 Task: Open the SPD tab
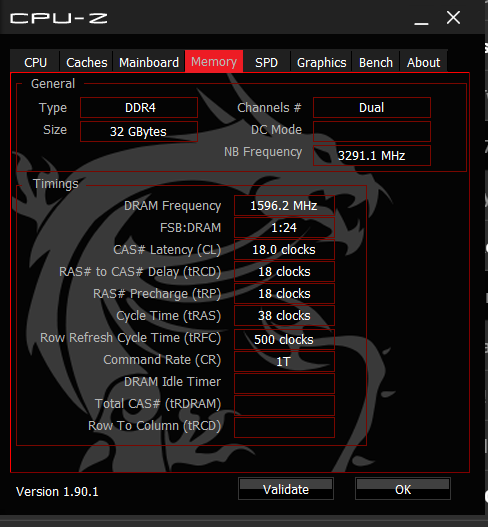pyautogui.click(x=267, y=62)
